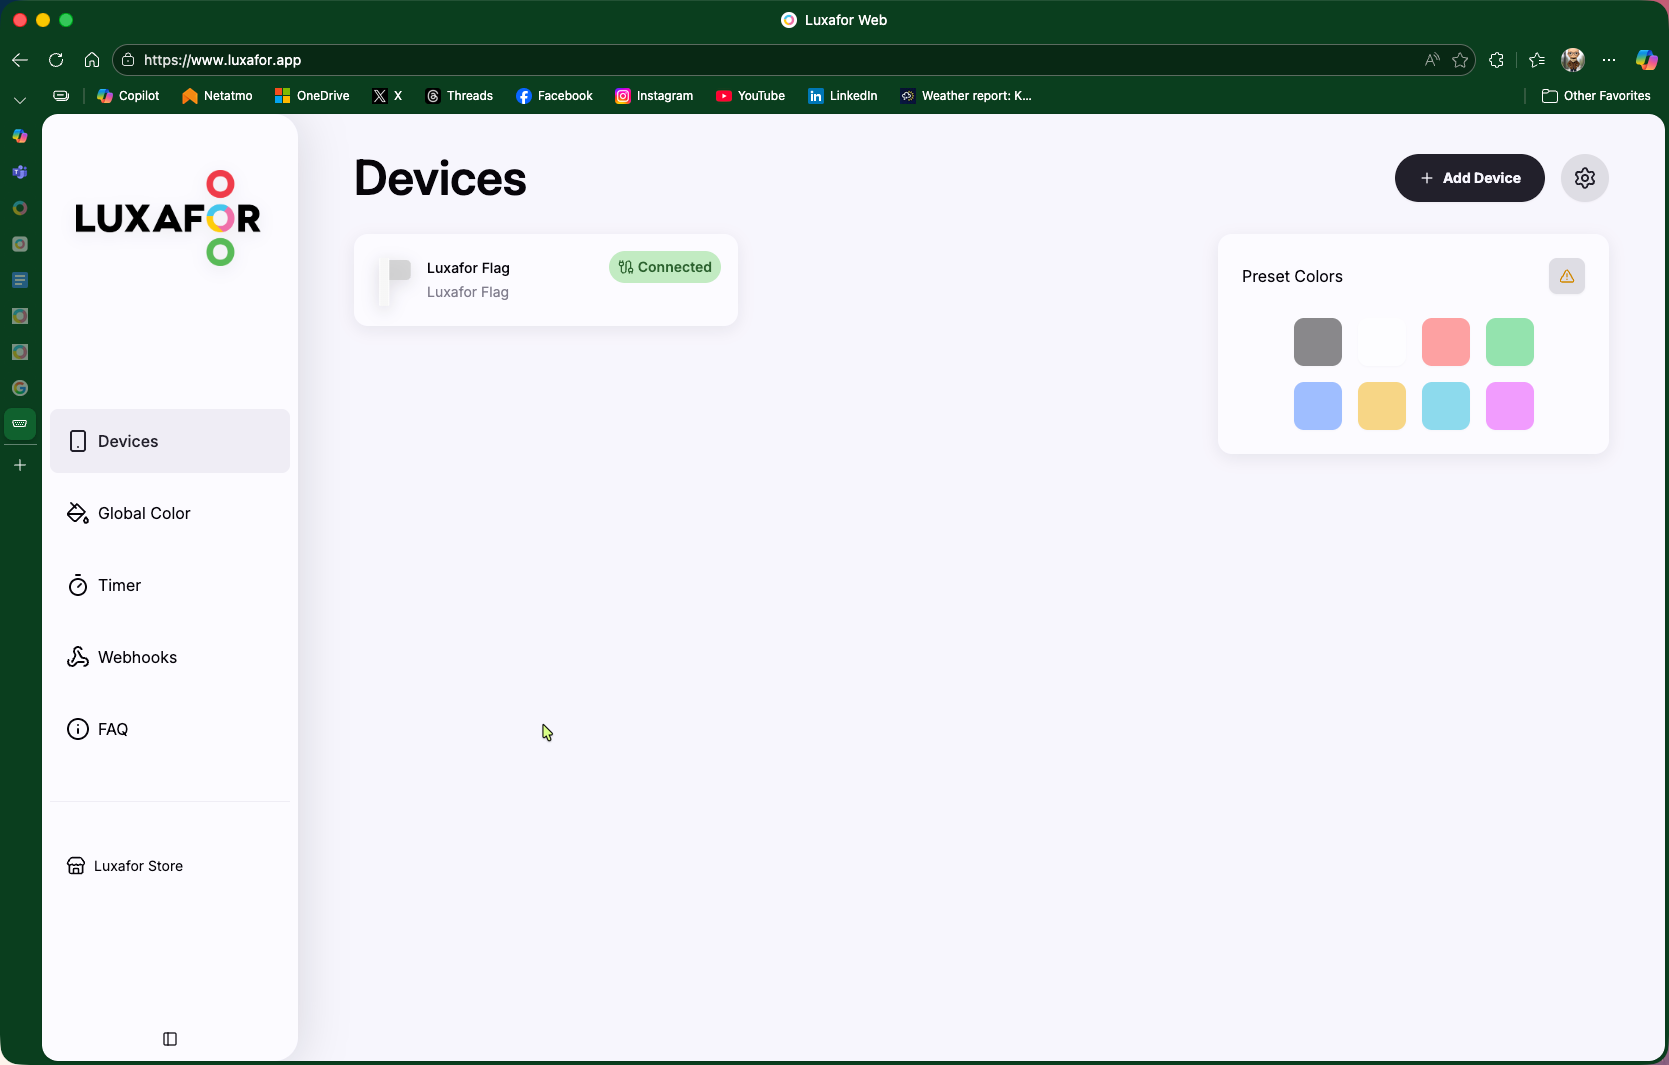
Task: Refresh the page in browser
Action: tap(56, 60)
